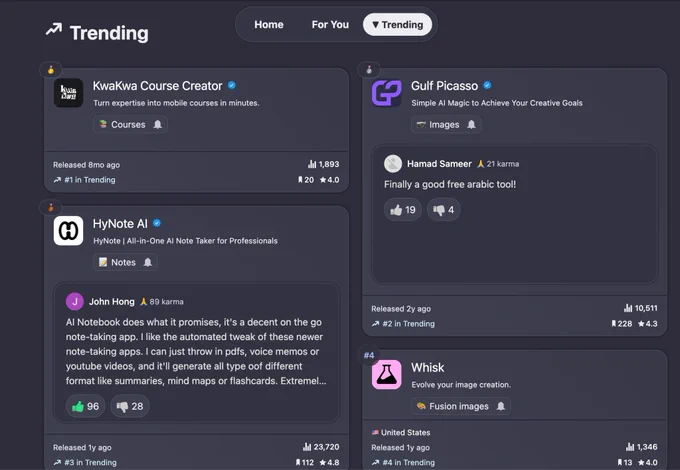Bookmark Gulf Picasso with 228 saves
Image resolution: width=680 pixels, height=470 pixels.
pyautogui.click(x=621, y=323)
